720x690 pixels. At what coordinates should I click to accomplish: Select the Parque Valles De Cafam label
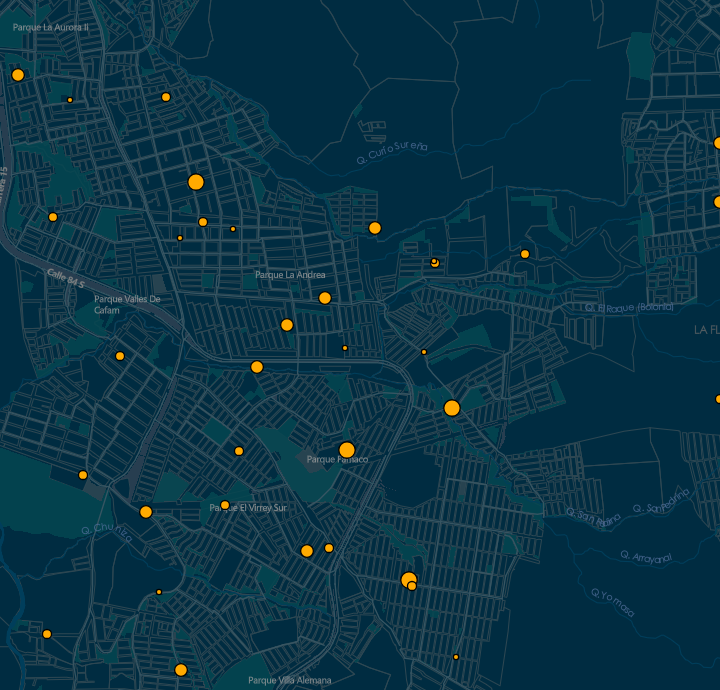[x=127, y=304]
